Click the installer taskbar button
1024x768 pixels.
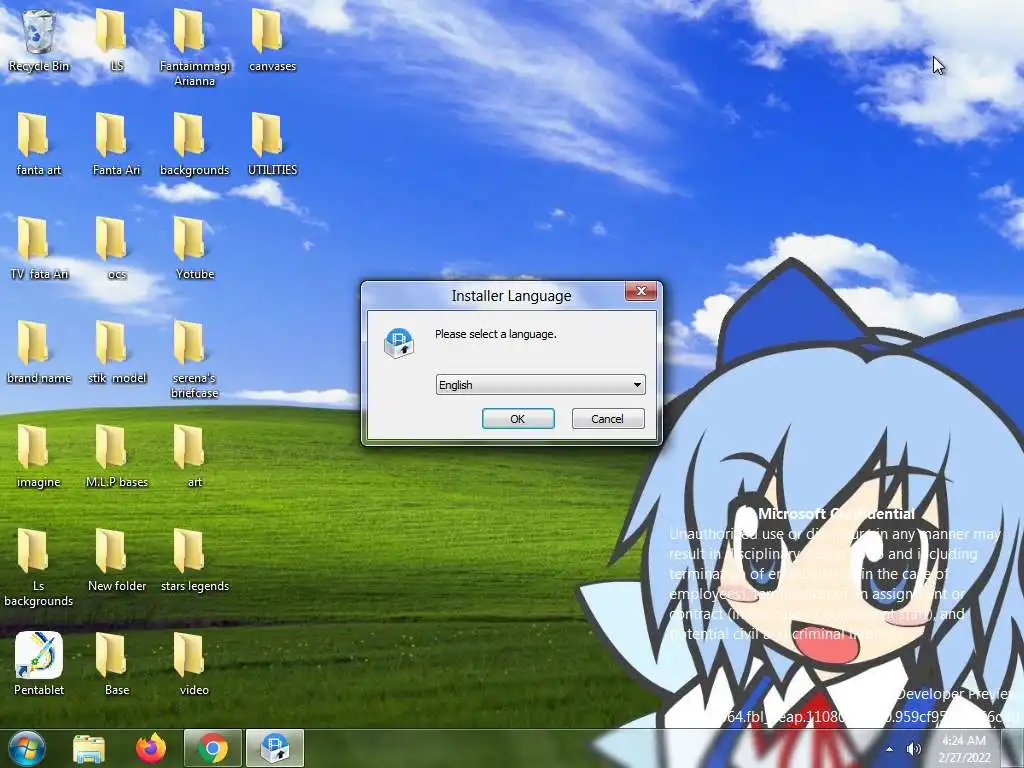click(x=275, y=748)
